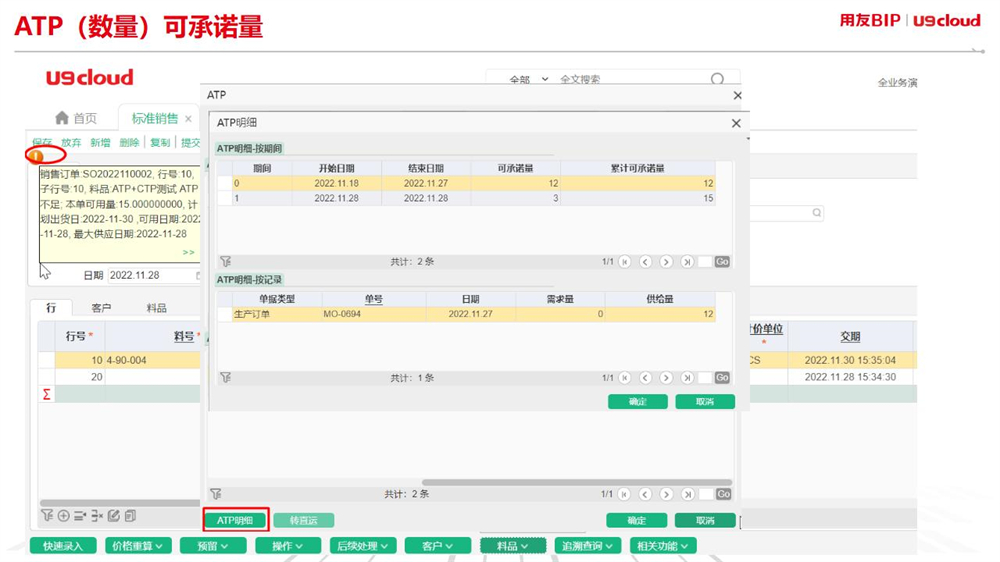This screenshot has width=1000, height=562.
Task: Click the home icon beside 首页
Action: [x=62, y=117]
